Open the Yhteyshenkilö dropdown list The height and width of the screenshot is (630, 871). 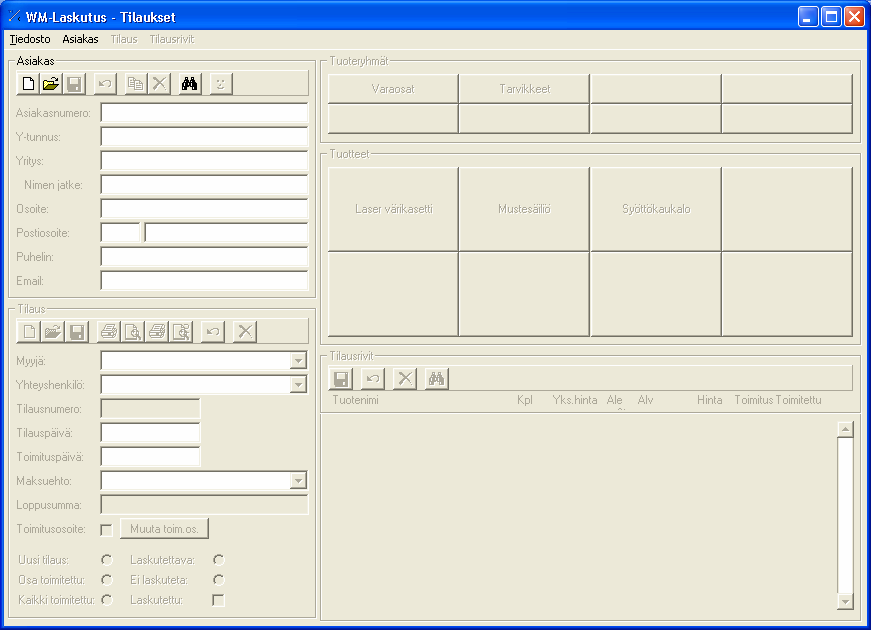click(x=298, y=385)
